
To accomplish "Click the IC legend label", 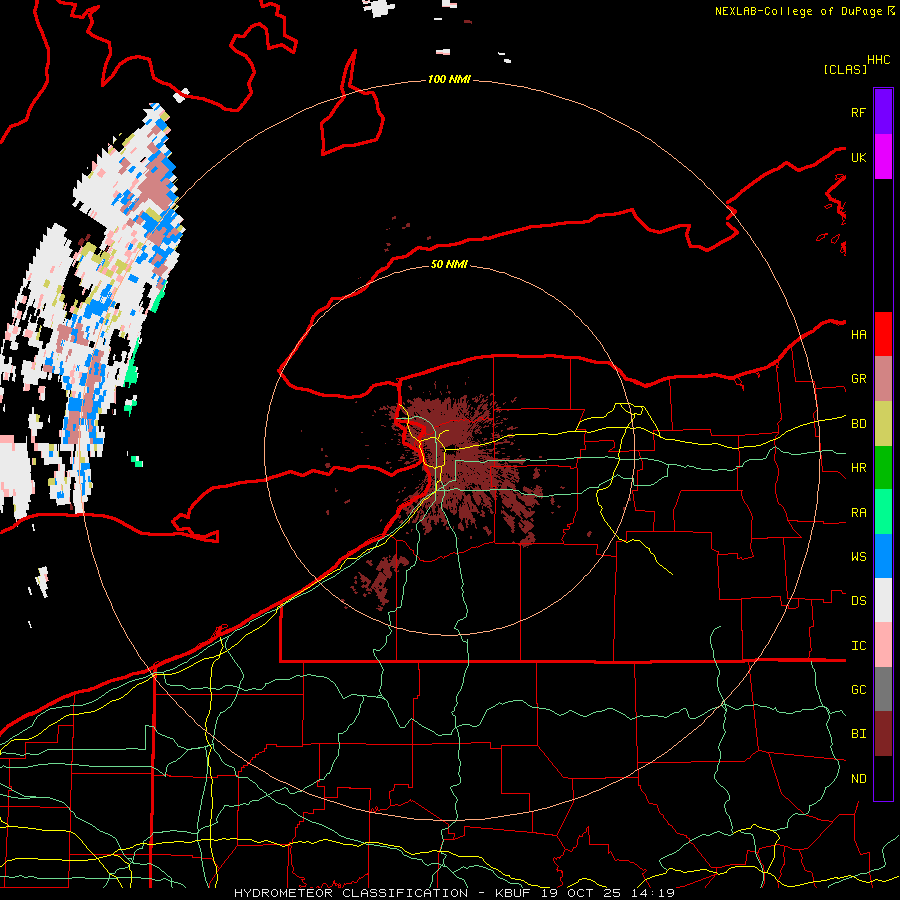I will (x=859, y=645).
